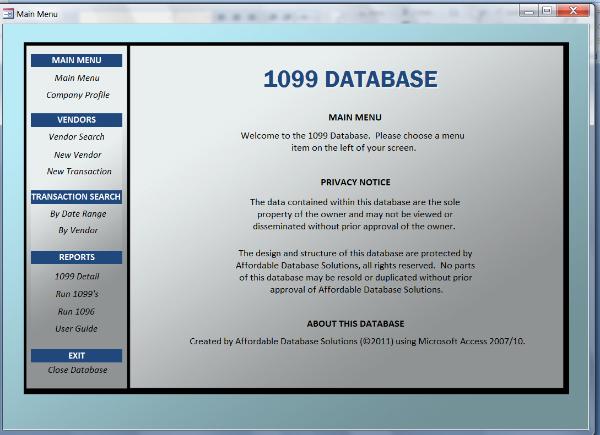Open the User Guide
This screenshot has width=600, height=435.
pyautogui.click(x=77, y=329)
